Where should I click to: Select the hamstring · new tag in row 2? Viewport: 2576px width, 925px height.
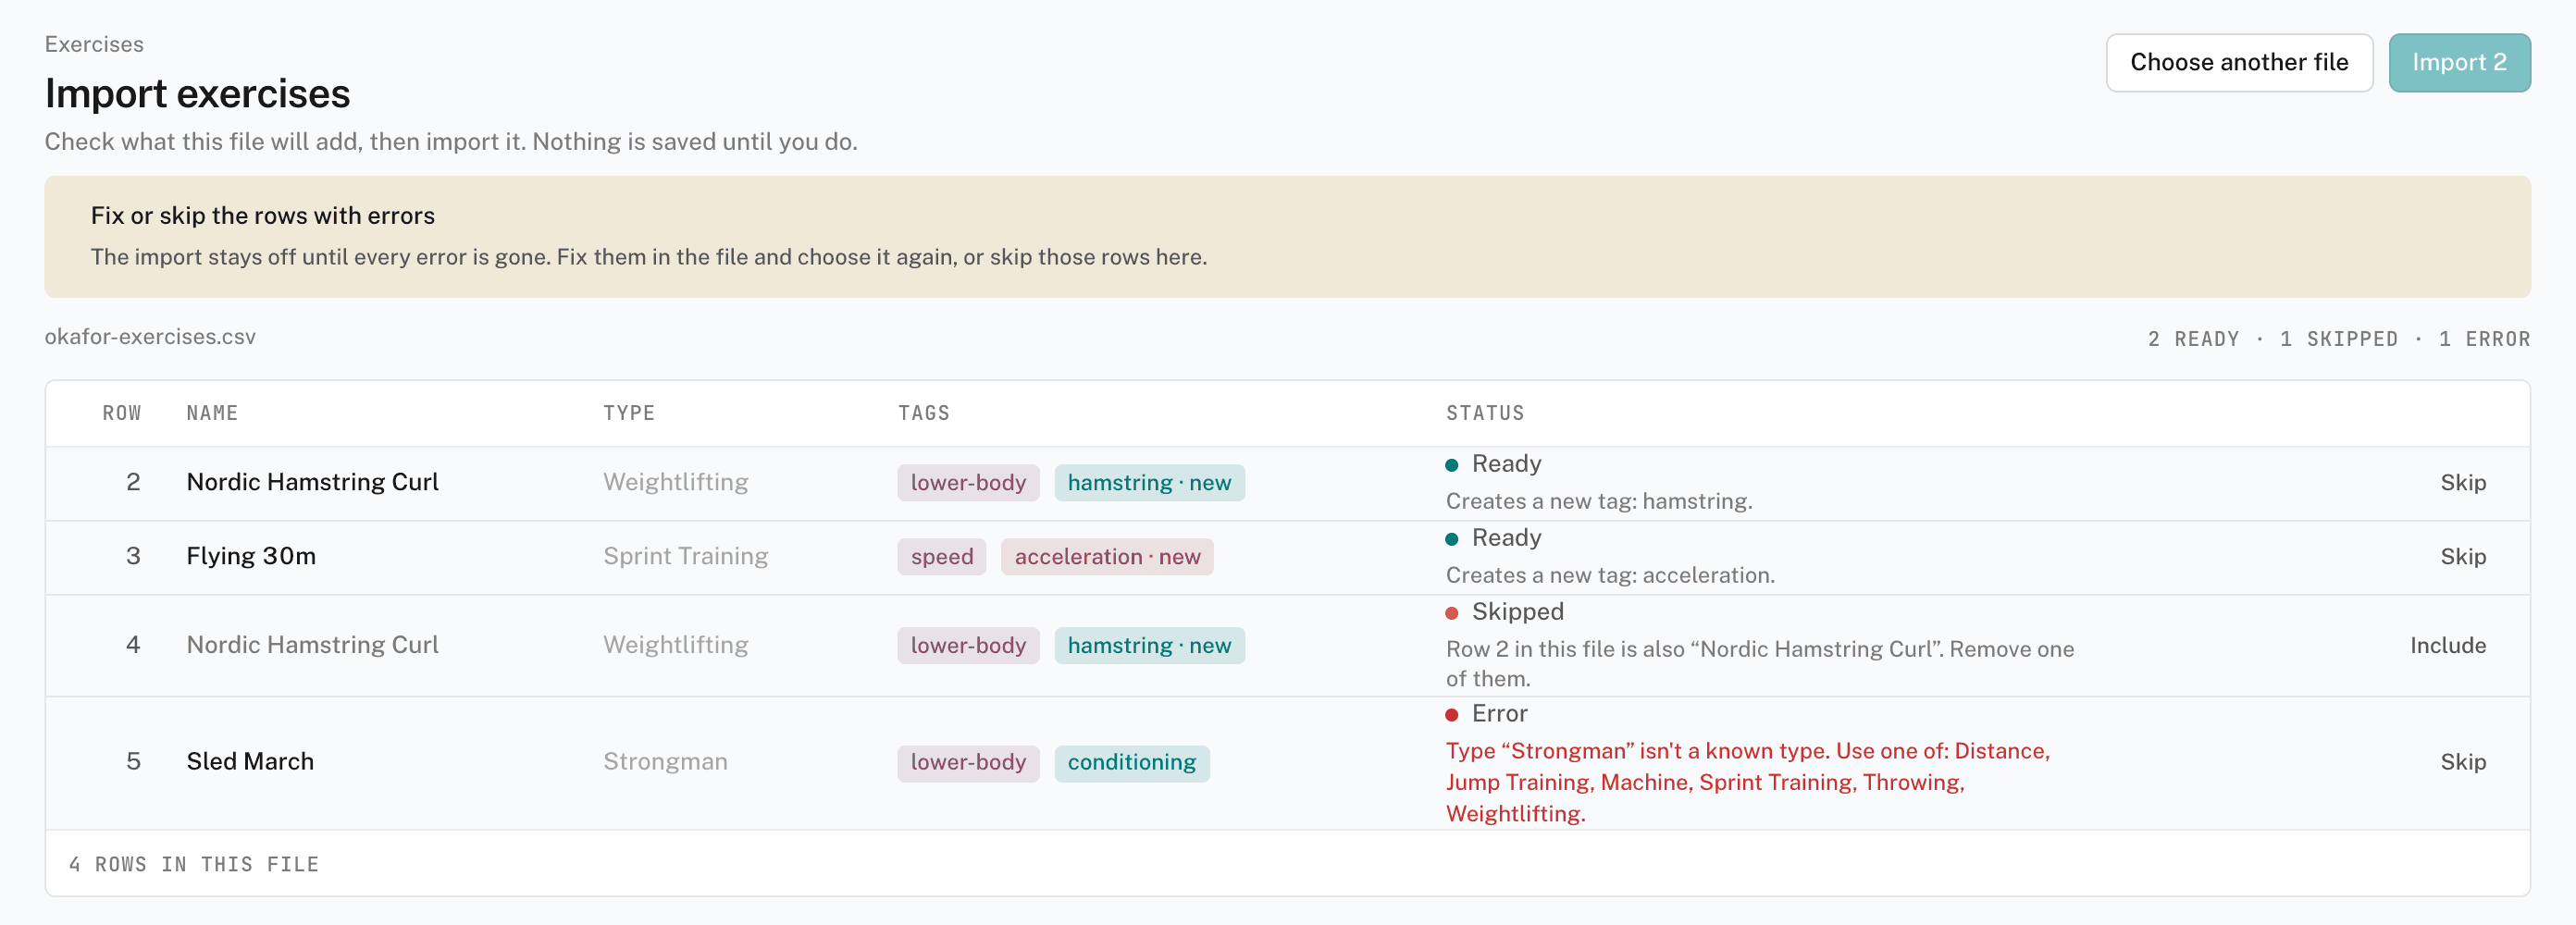pyautogui.click(x=1149, y=483)
